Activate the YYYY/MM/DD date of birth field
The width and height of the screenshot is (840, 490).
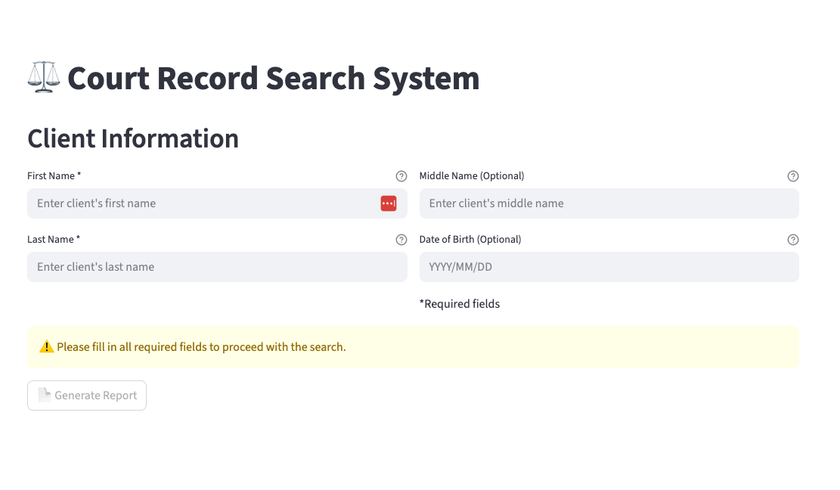pos(609,267)
